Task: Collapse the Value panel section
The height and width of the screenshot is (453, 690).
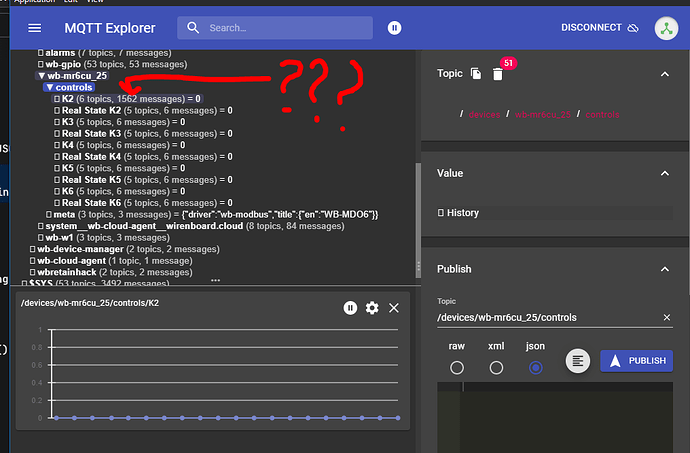Action: point(662,173)
